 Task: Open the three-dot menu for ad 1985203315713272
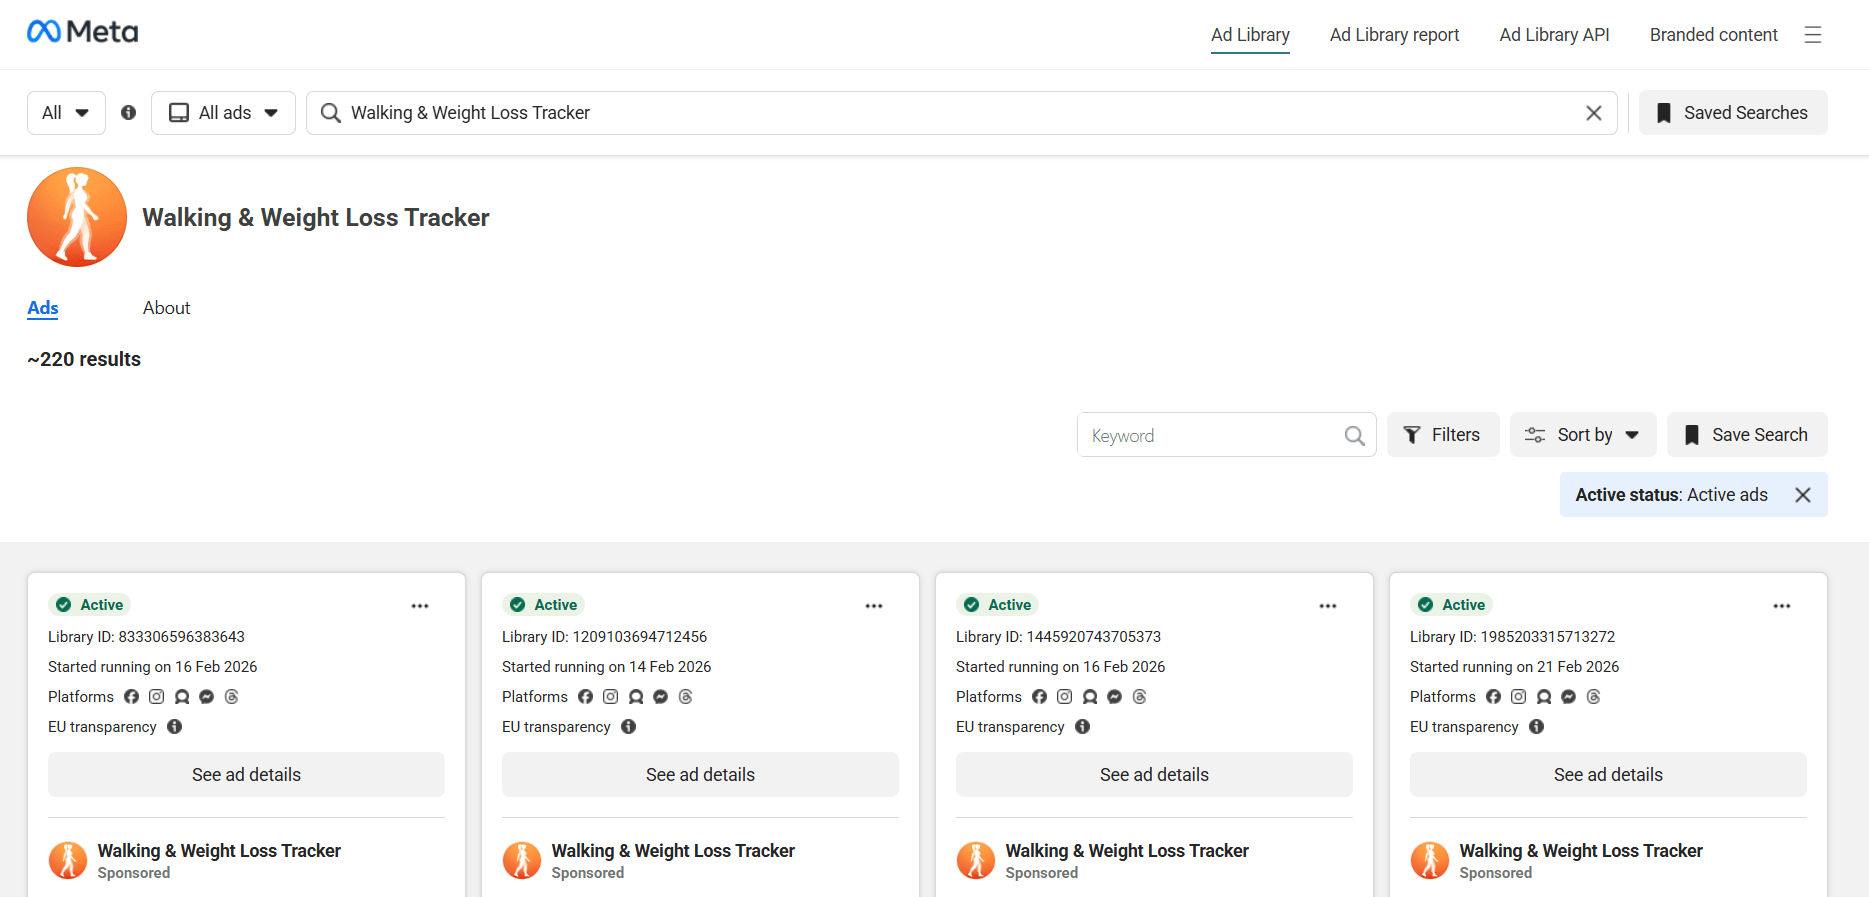coord(1782,606)
